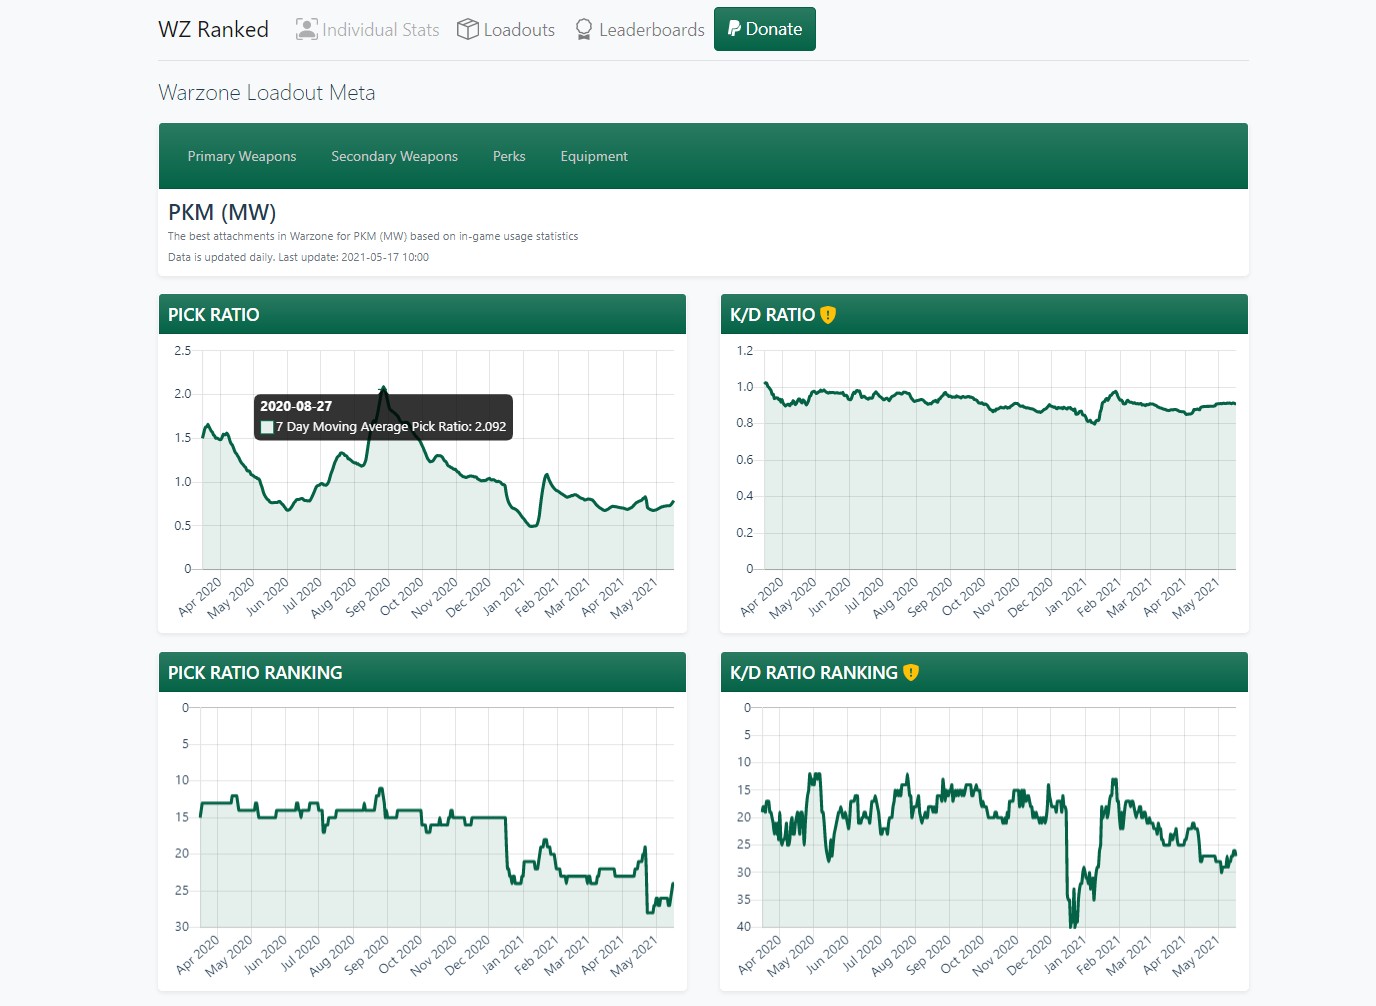
Task: Click the Leaderboards award ribbon icon
Action: pos(584,29)
